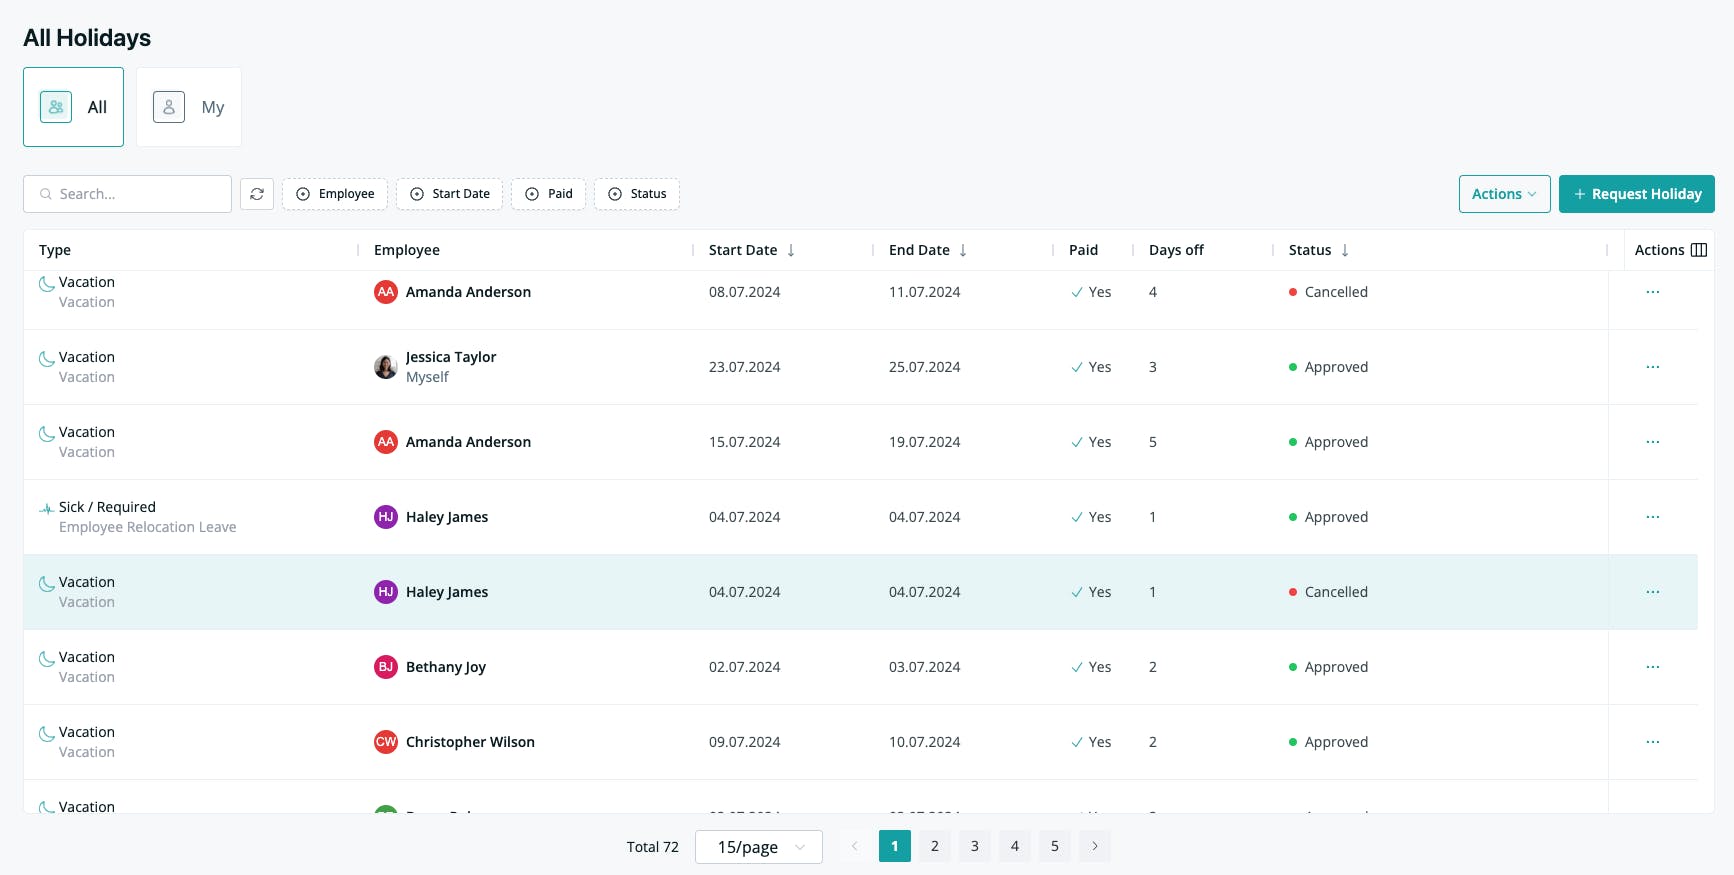The image size is (1734, 875).
Task: Click Christopher Wilson's CW avatar
Action: (386, 742)
